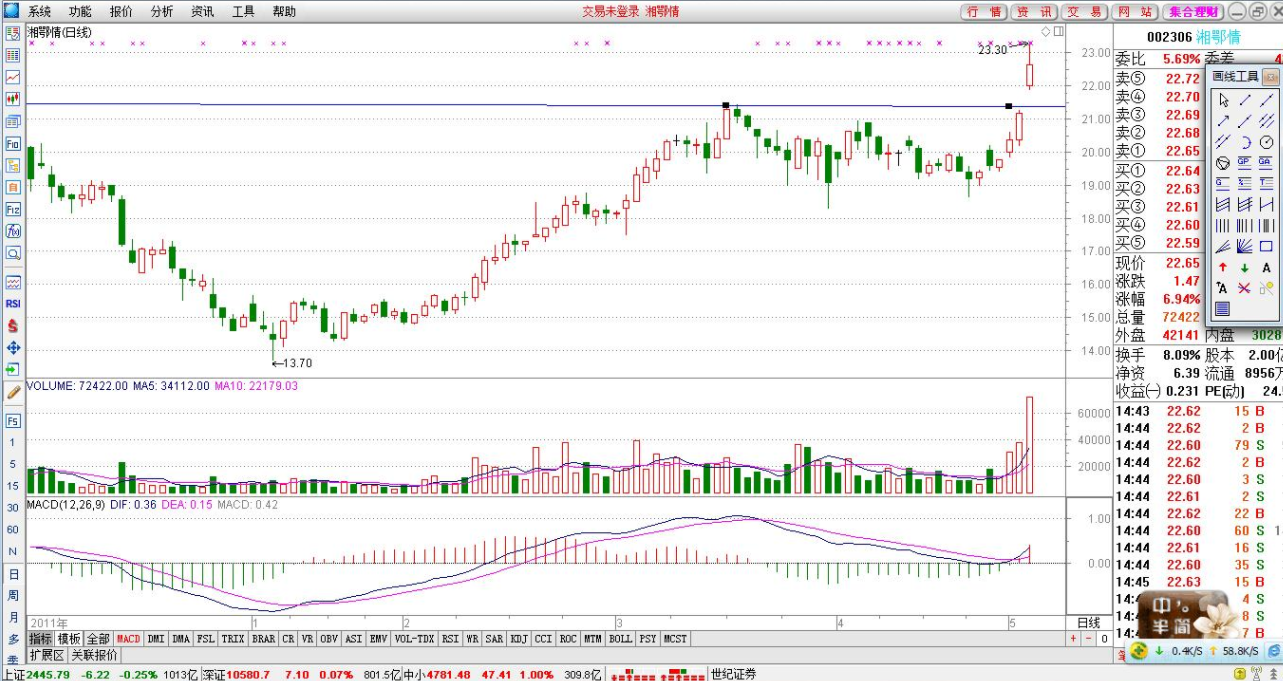The image size is (1283, 681).
Task: Choose the GP golden-section line tool
Action: (x=1245, y=162)
